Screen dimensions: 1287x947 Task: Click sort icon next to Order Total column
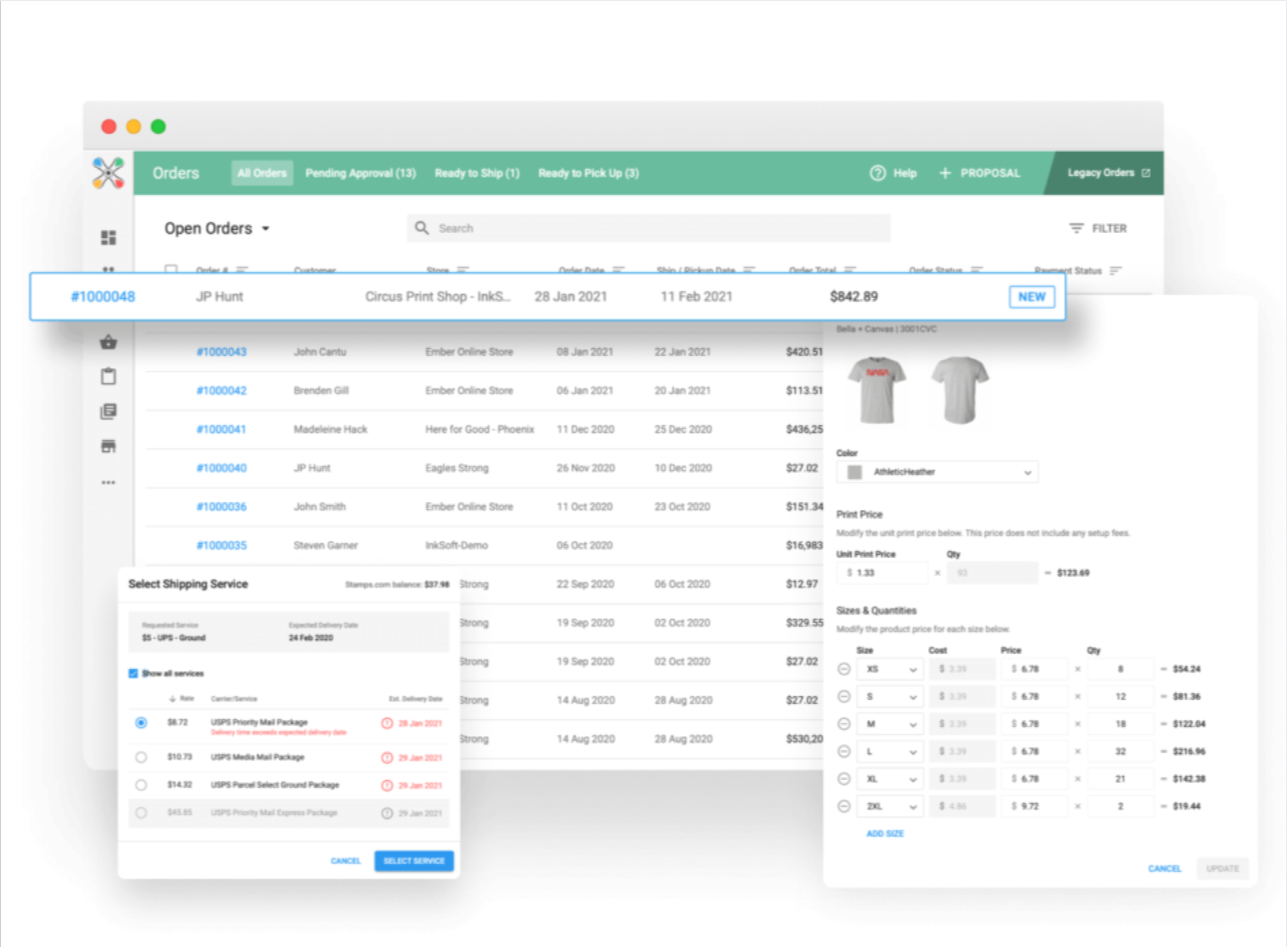(850, 270)
